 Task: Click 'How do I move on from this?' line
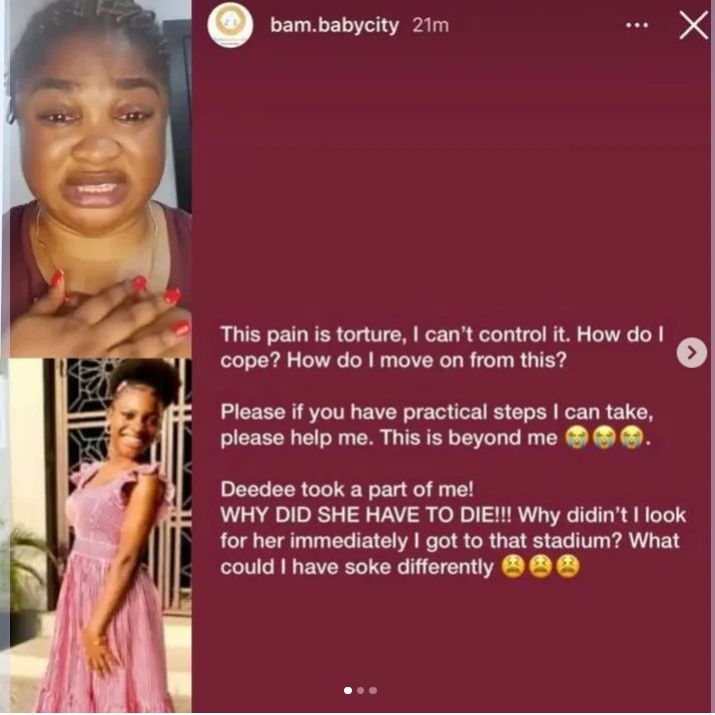pyautogui.click(x=427, y=360)
